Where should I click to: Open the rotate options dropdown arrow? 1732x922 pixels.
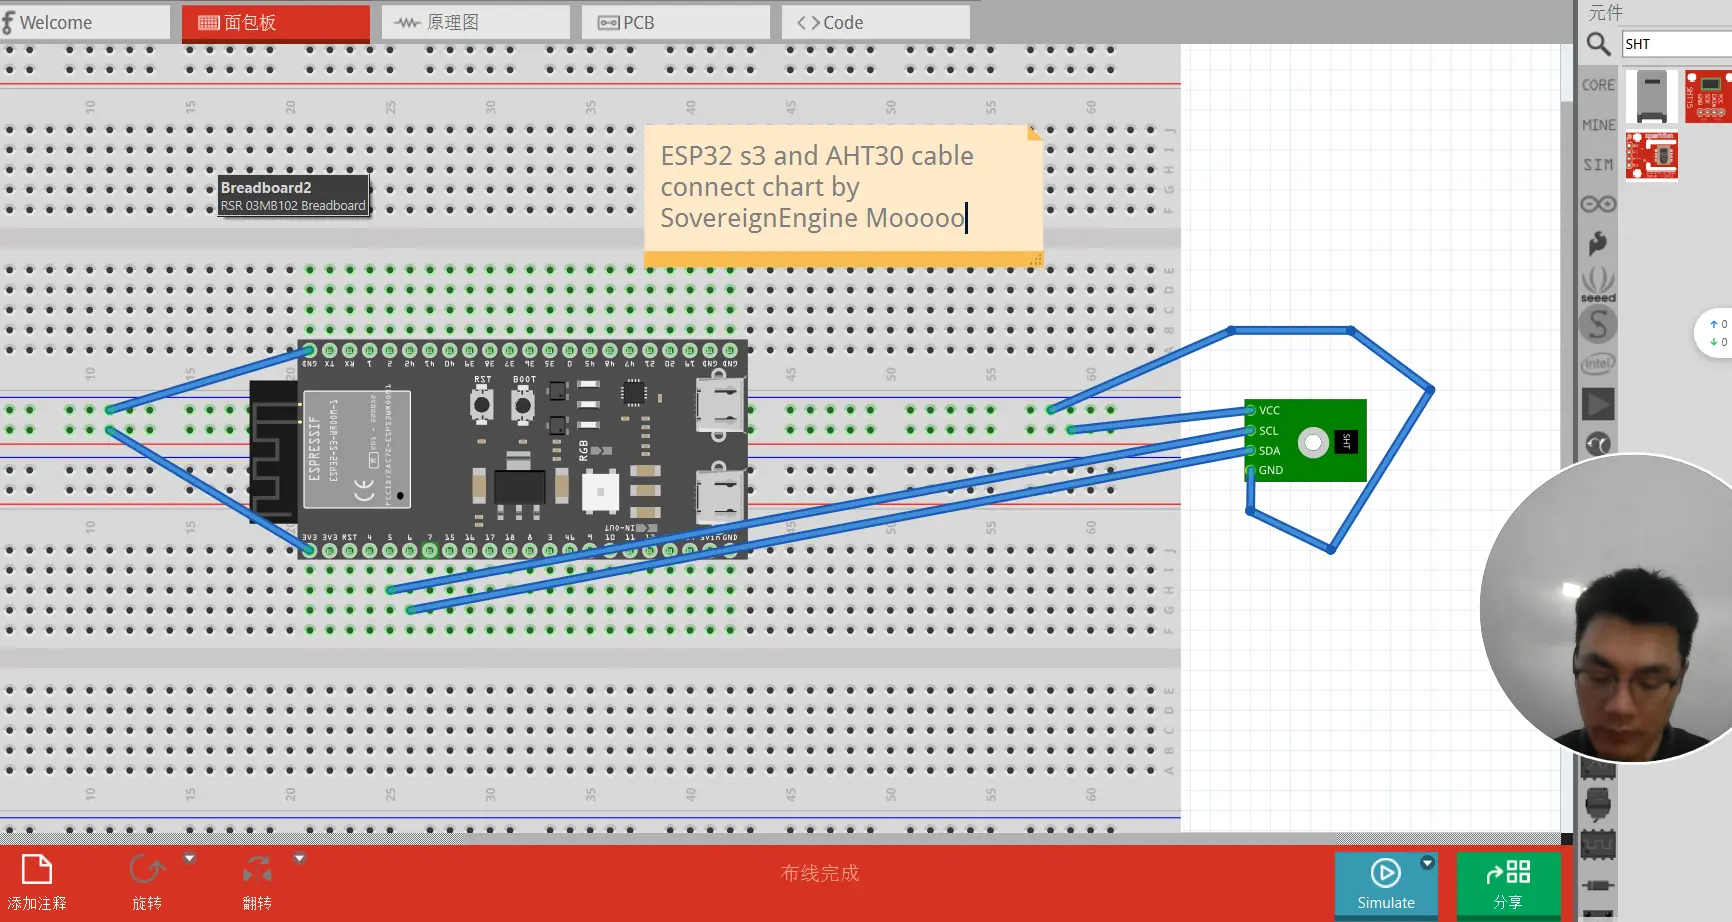(189, 858)
